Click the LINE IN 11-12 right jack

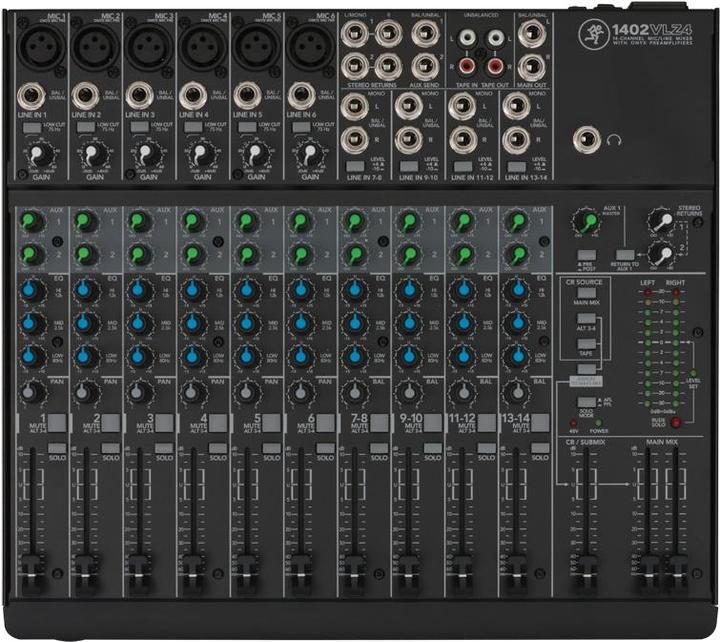[462, 140]
